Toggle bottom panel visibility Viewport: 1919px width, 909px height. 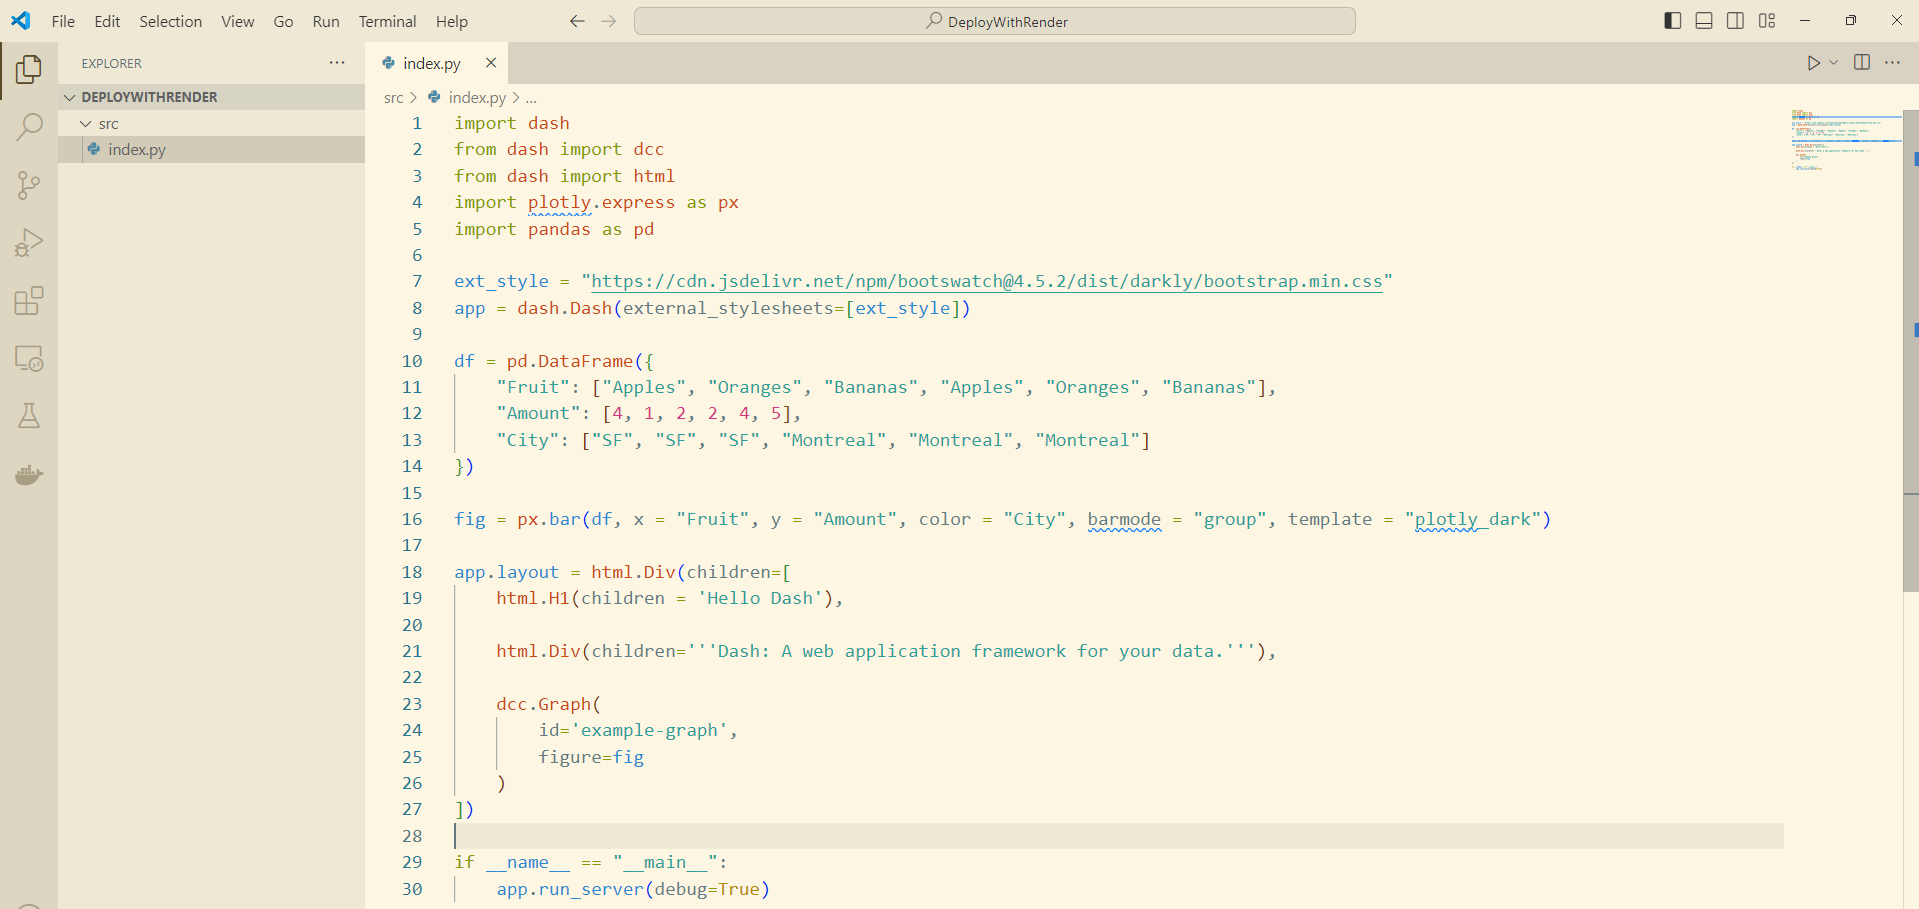1704,21
